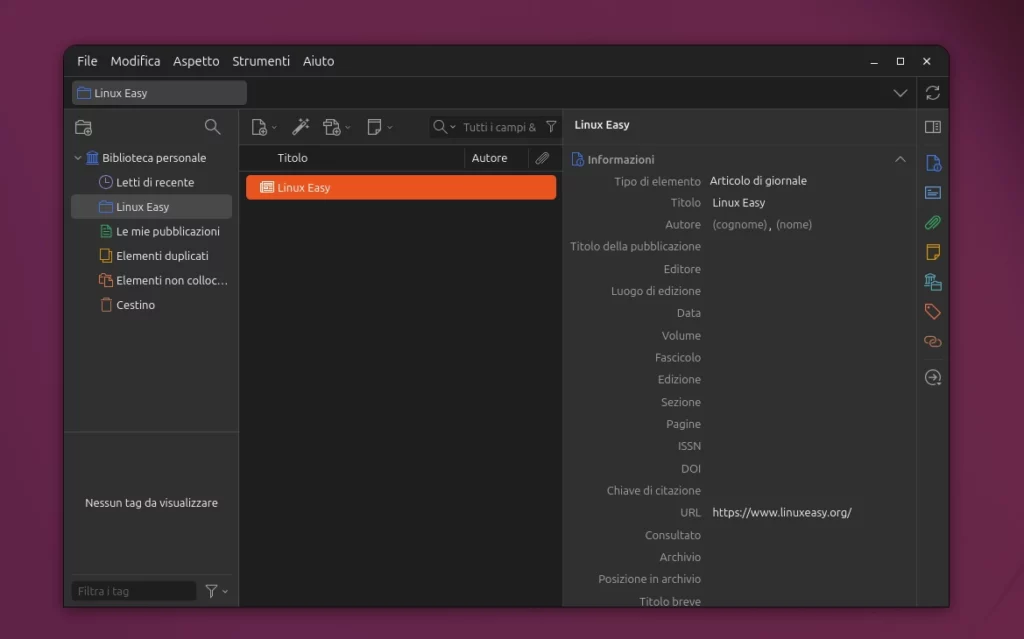Open the Strumenti menu
1024x639 pixels.
click(261, 61)
